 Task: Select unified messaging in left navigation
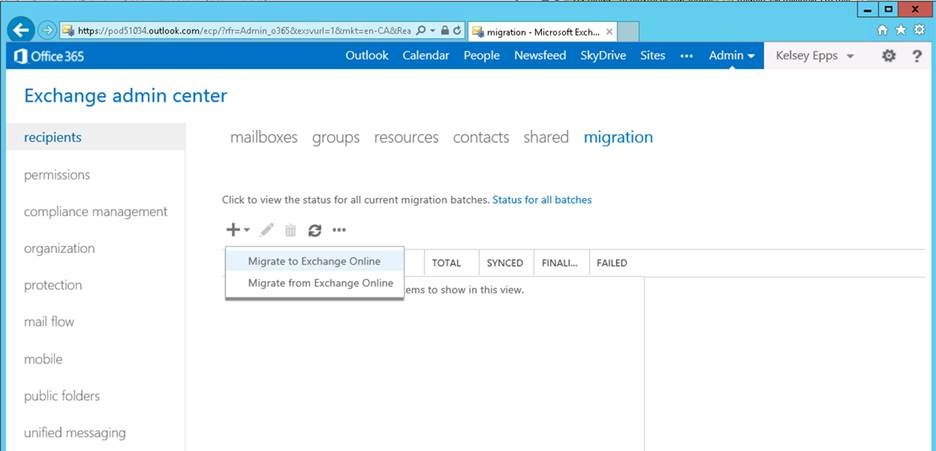(75, 433)
